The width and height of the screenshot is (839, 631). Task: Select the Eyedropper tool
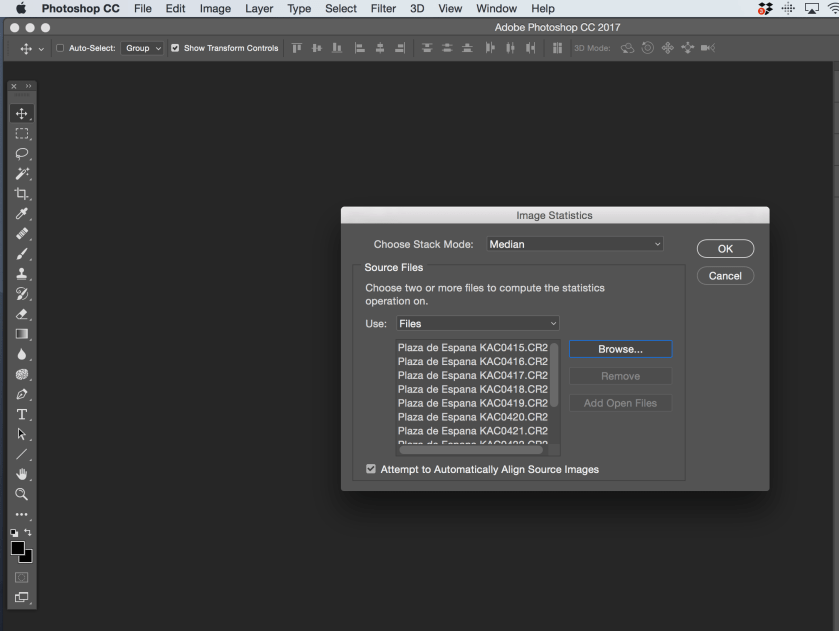click(21, 214)
